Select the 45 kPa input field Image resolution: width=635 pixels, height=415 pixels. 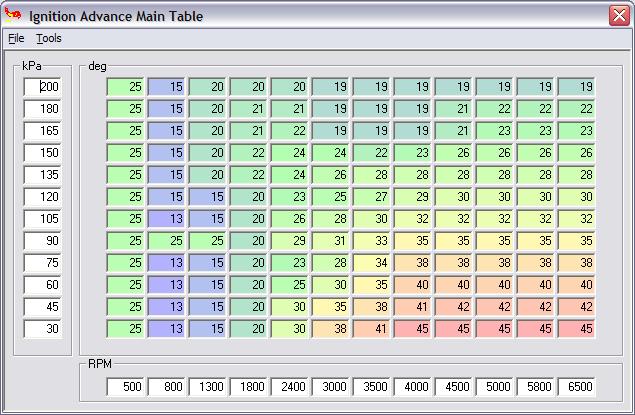(x=42, y=306)
